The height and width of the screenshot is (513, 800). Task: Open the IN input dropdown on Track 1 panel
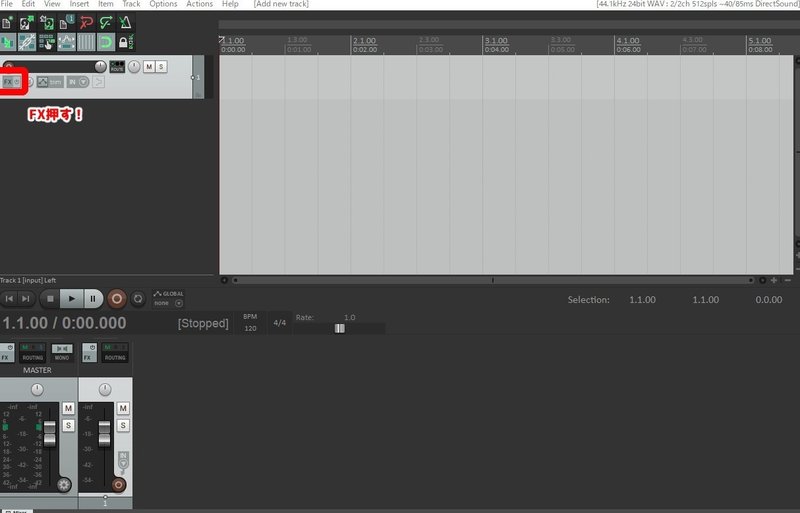78,82
